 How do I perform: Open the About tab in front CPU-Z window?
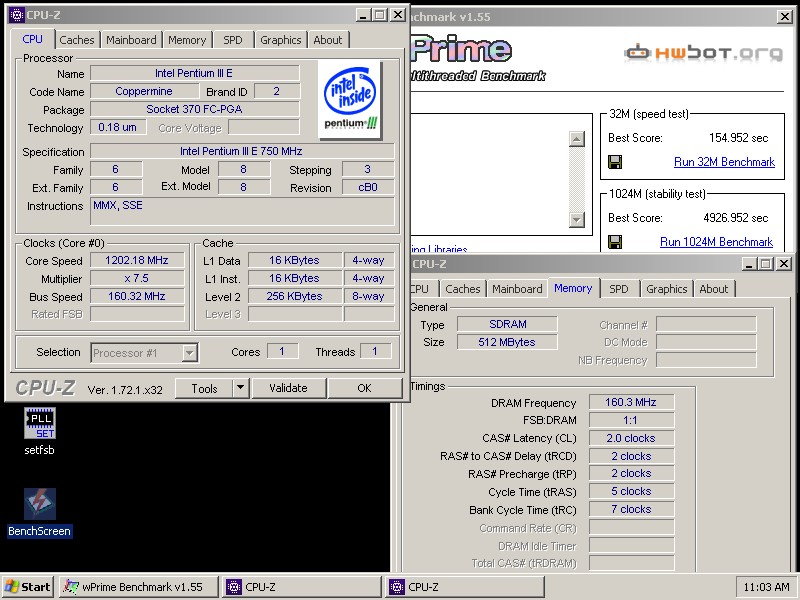328,40
